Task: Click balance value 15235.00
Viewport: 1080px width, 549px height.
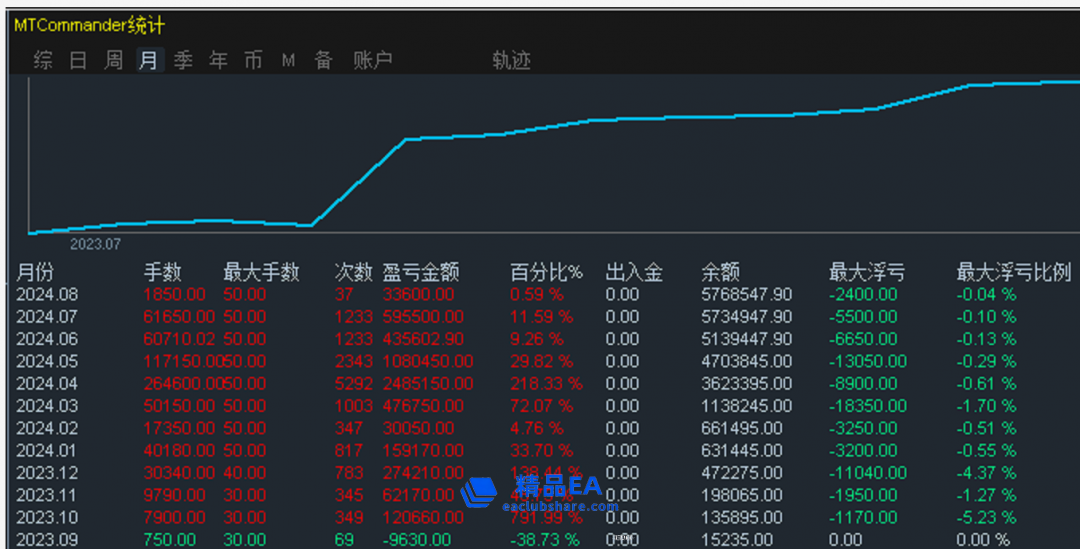Action: click(737, 539)
